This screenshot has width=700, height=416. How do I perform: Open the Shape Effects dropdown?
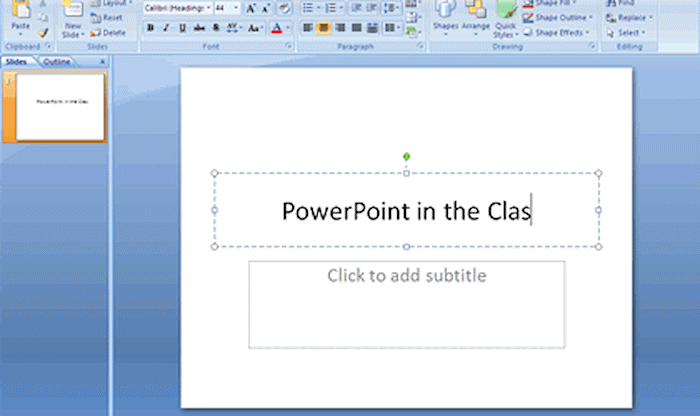[556, 33]
